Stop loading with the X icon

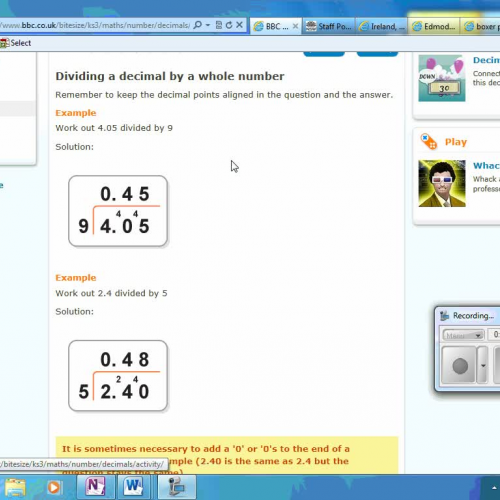coord(239,25)
